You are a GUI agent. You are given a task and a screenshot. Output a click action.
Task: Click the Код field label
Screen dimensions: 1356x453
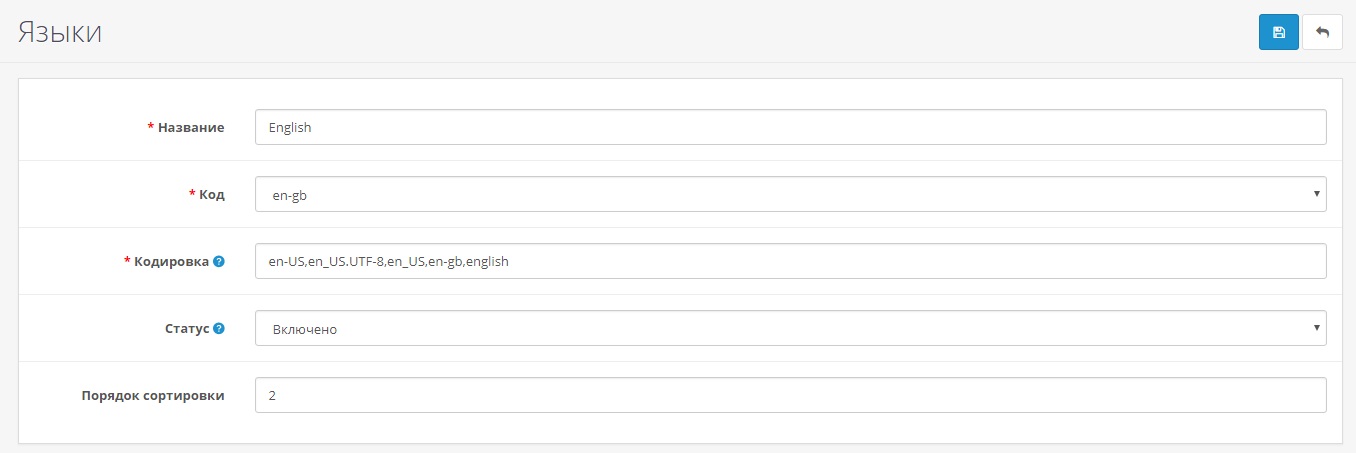click(212, 195)
